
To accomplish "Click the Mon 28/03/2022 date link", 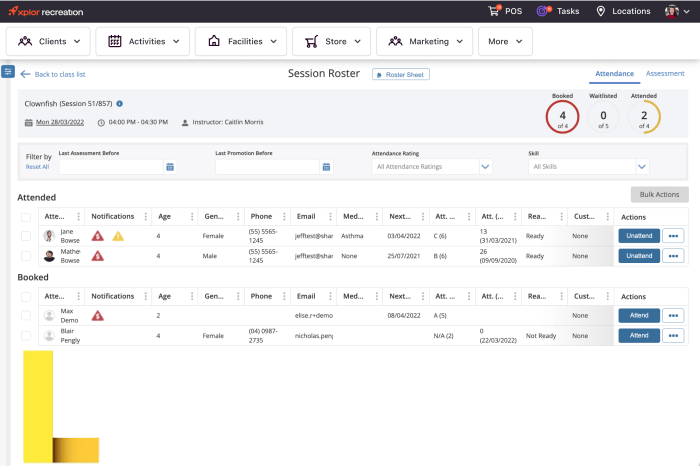I will pos(60,122).
